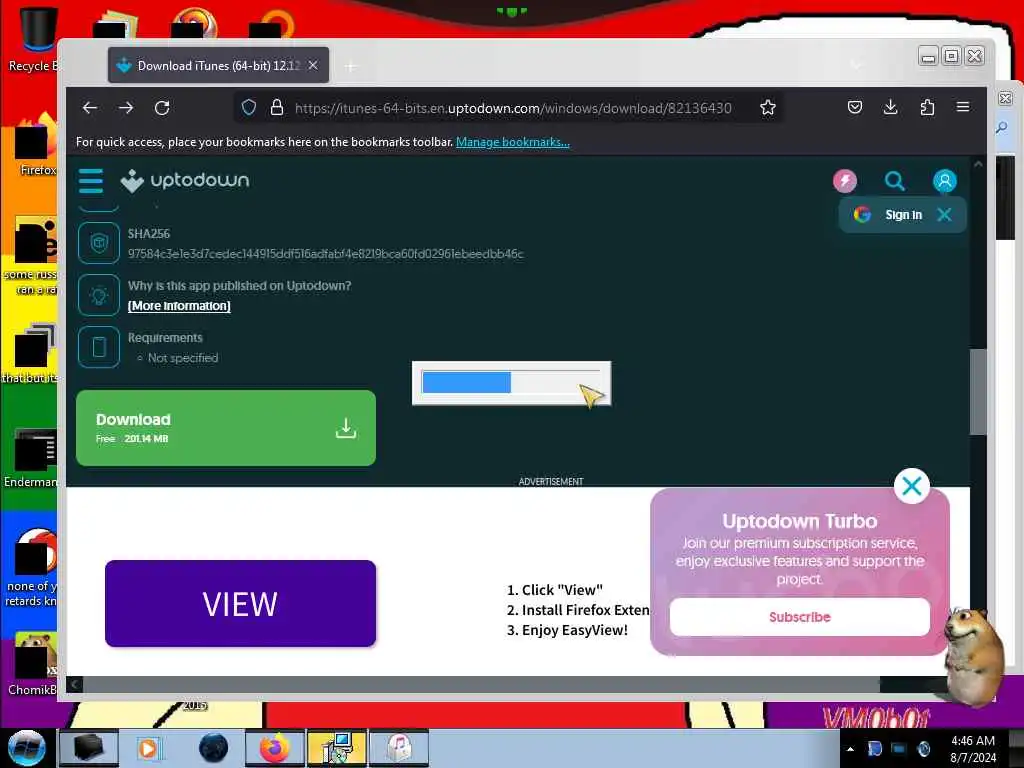Click the green Download button

tap(226, 428)
